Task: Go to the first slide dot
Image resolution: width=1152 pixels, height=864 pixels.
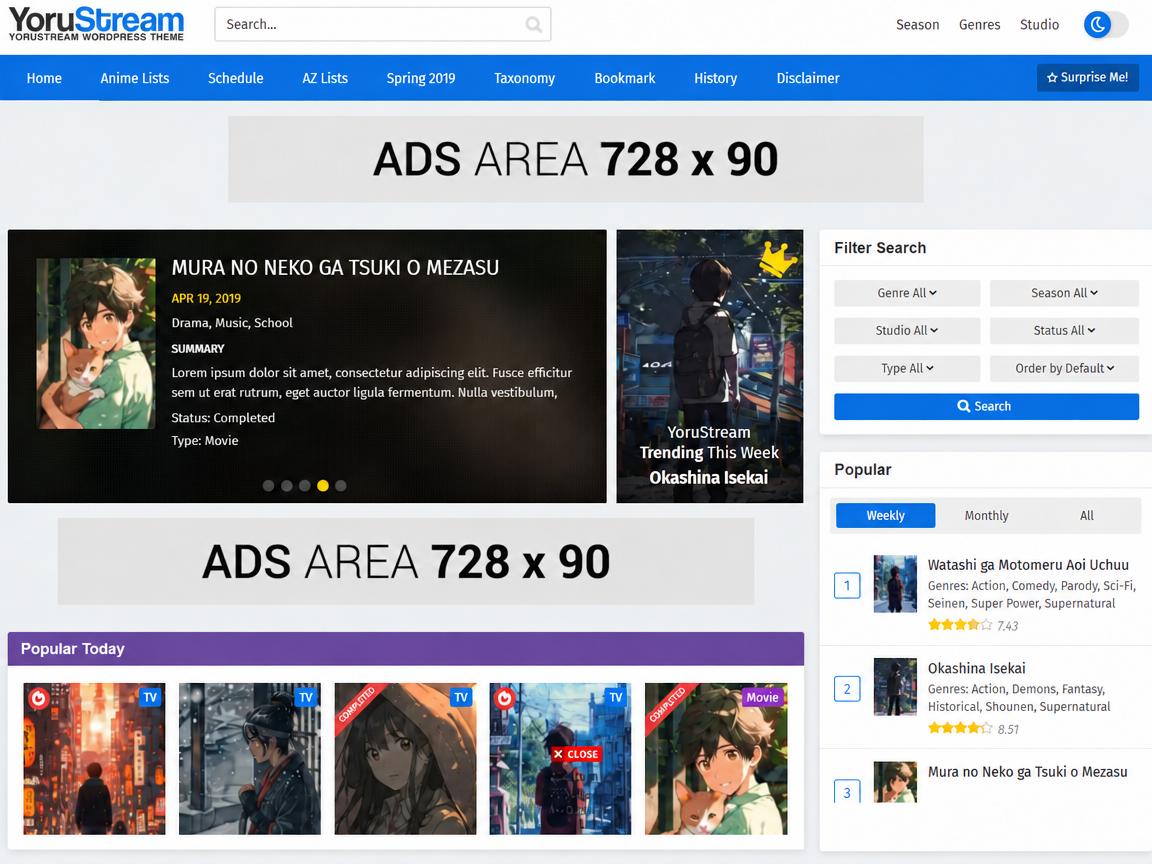Action: coord(268,486)
